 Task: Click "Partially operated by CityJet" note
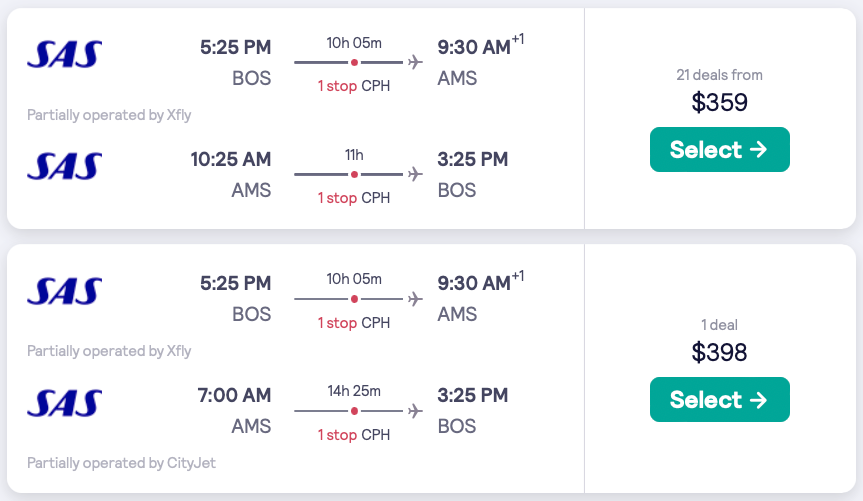[x=121, y=463]
